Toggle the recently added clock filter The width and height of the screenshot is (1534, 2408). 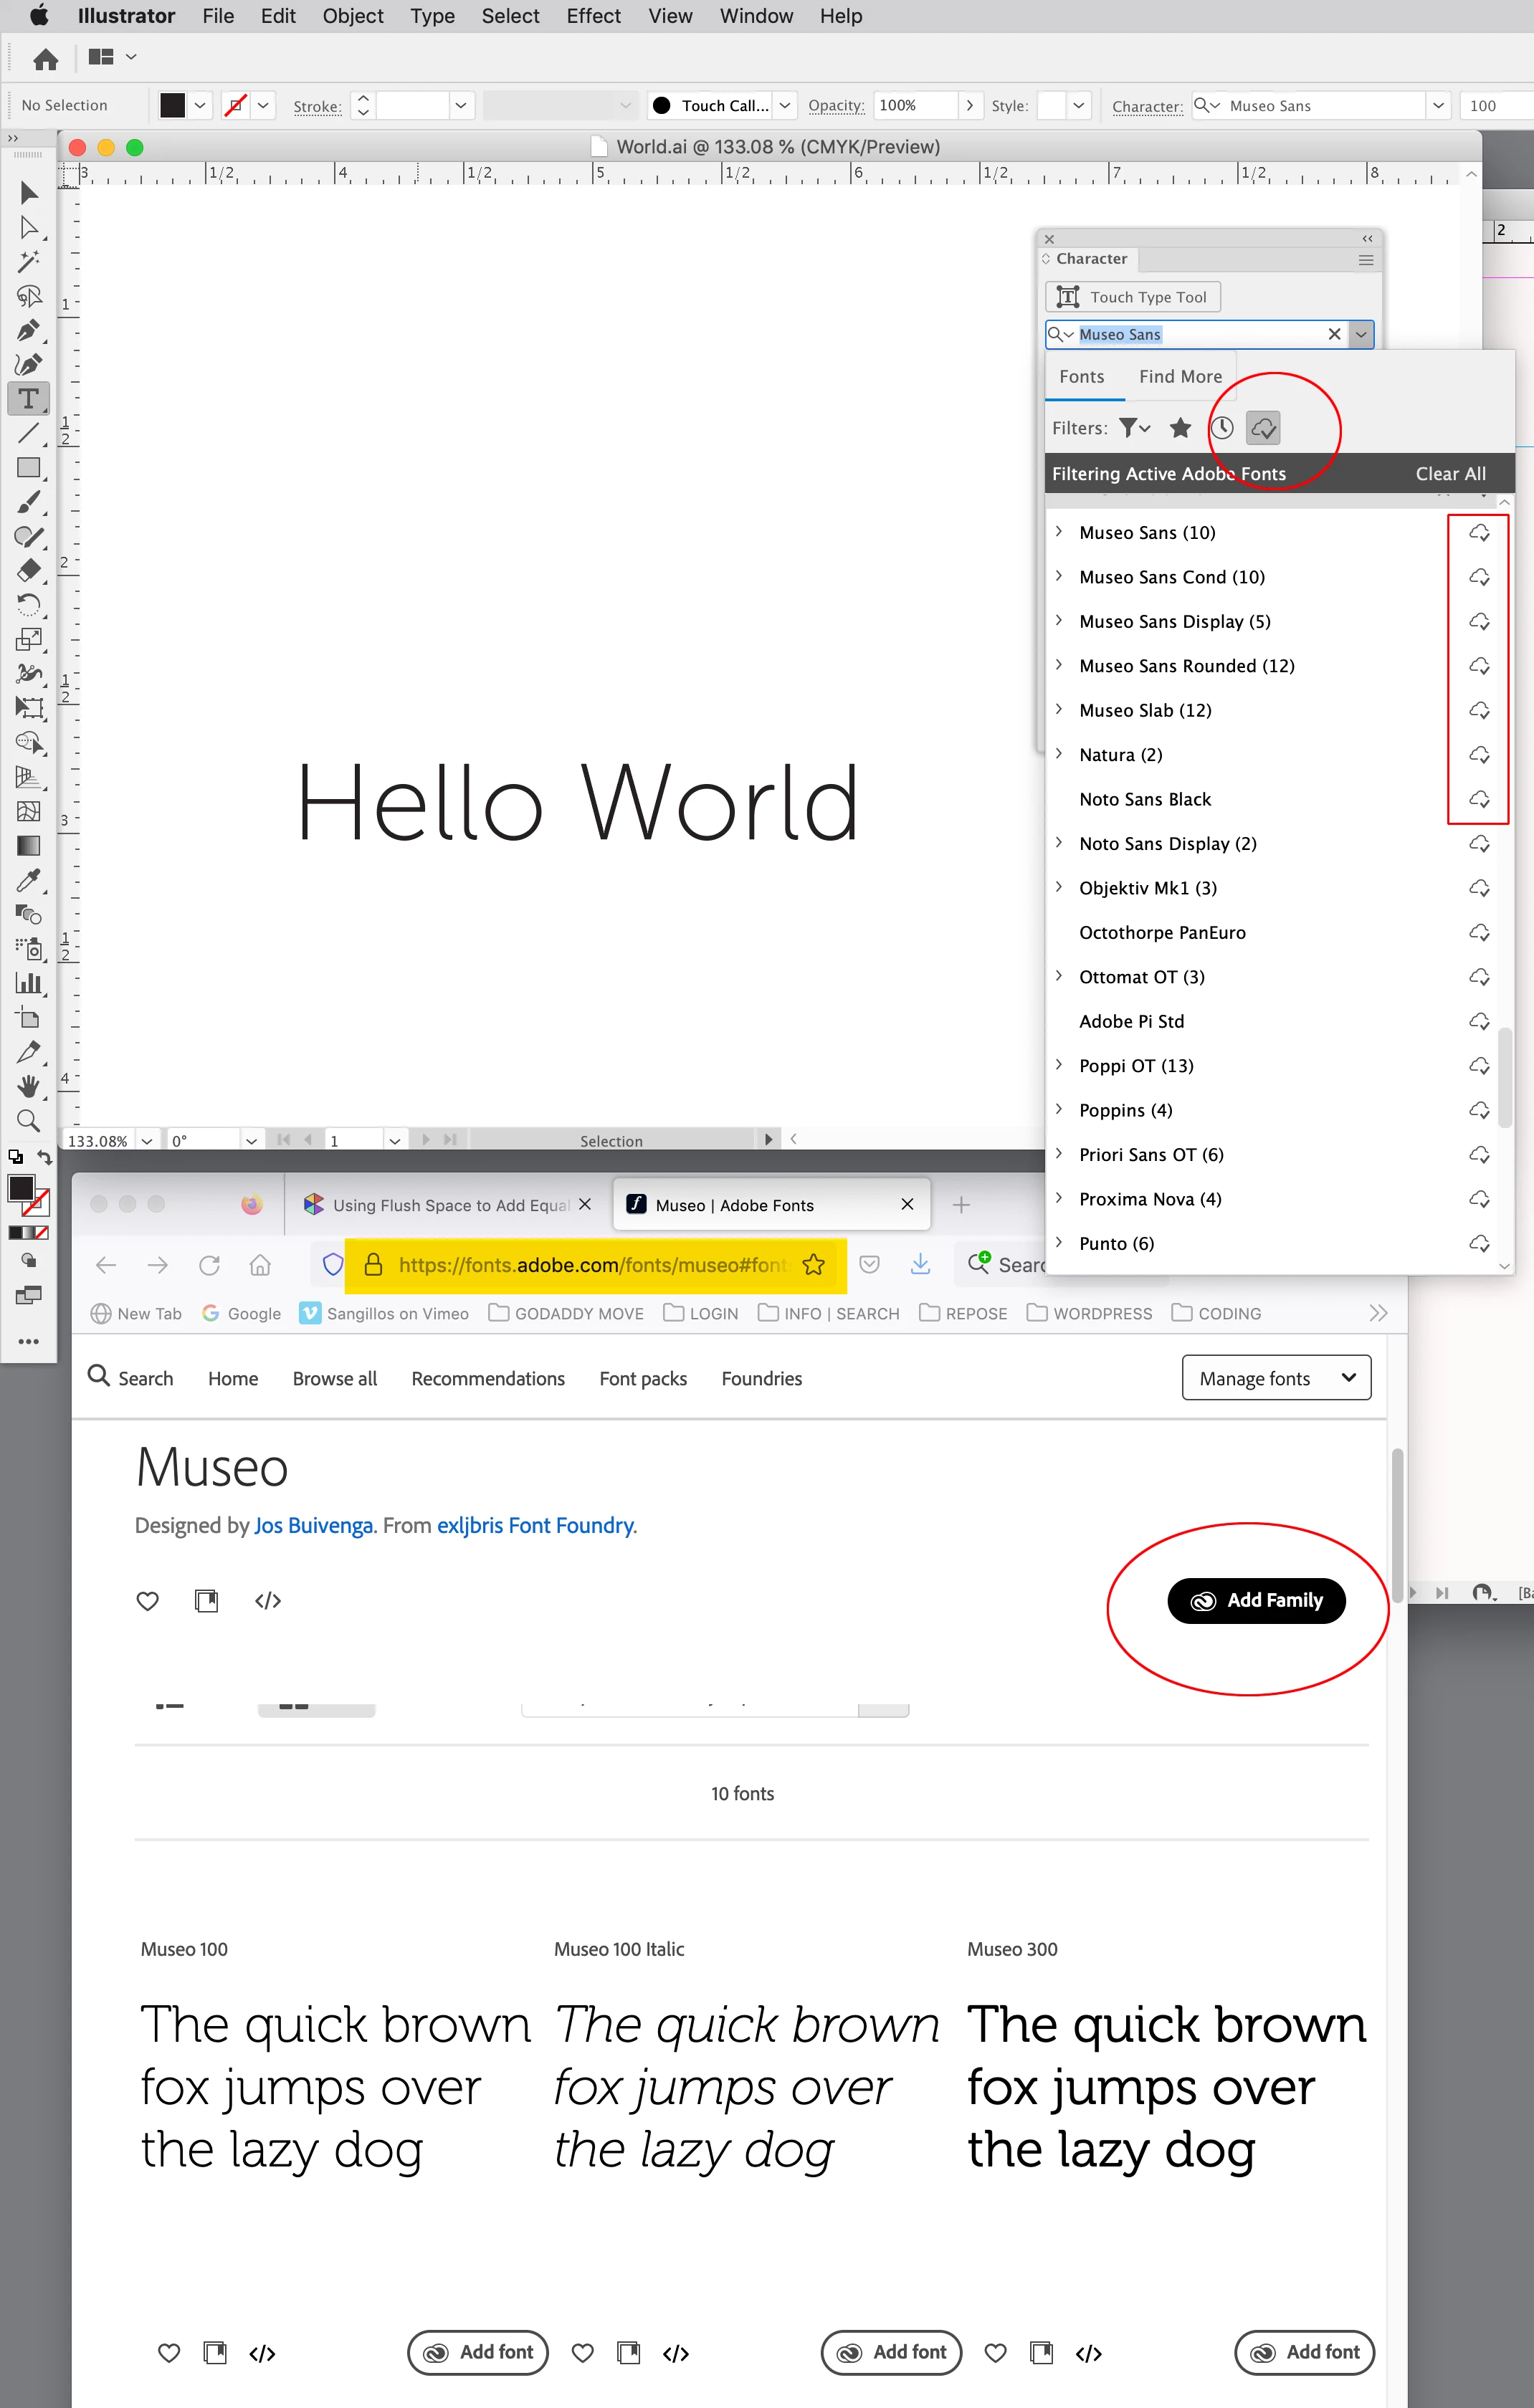[x=1222, y=428]
